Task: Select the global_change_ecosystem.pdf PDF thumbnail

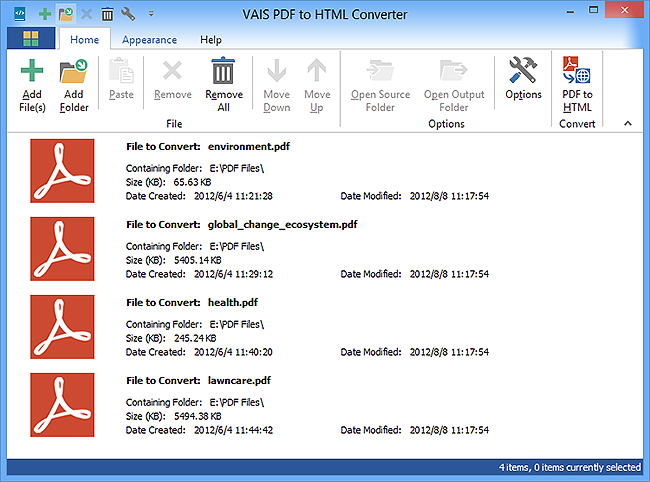Action: click(62, 249)
